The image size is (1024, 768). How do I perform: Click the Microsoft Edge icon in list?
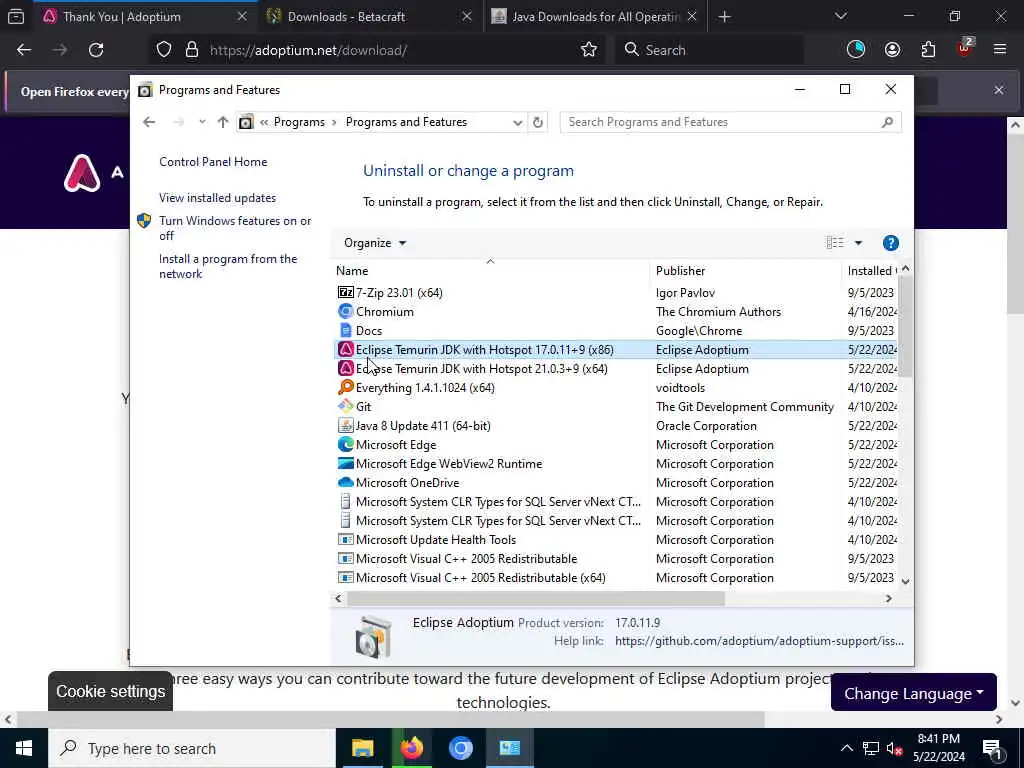345,444
